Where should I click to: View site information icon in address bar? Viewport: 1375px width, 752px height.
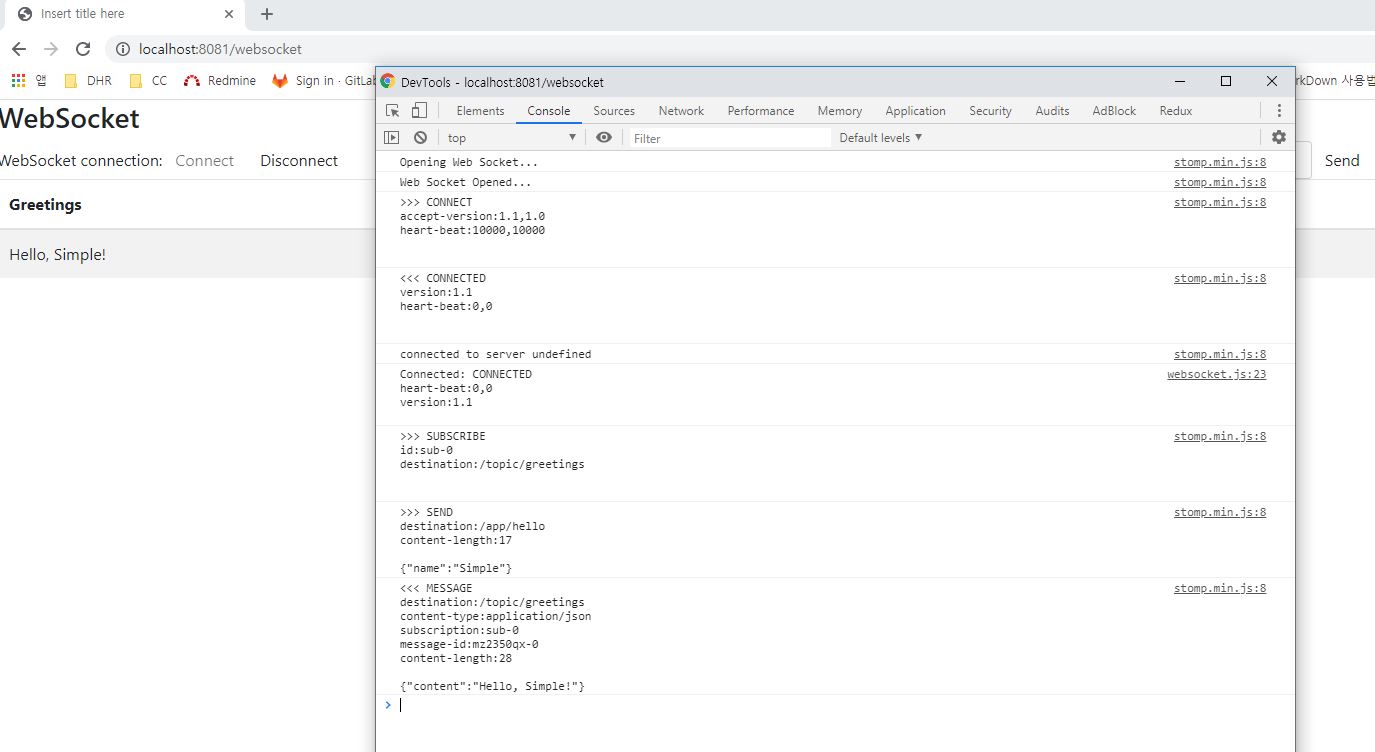[x=123, y=49]
